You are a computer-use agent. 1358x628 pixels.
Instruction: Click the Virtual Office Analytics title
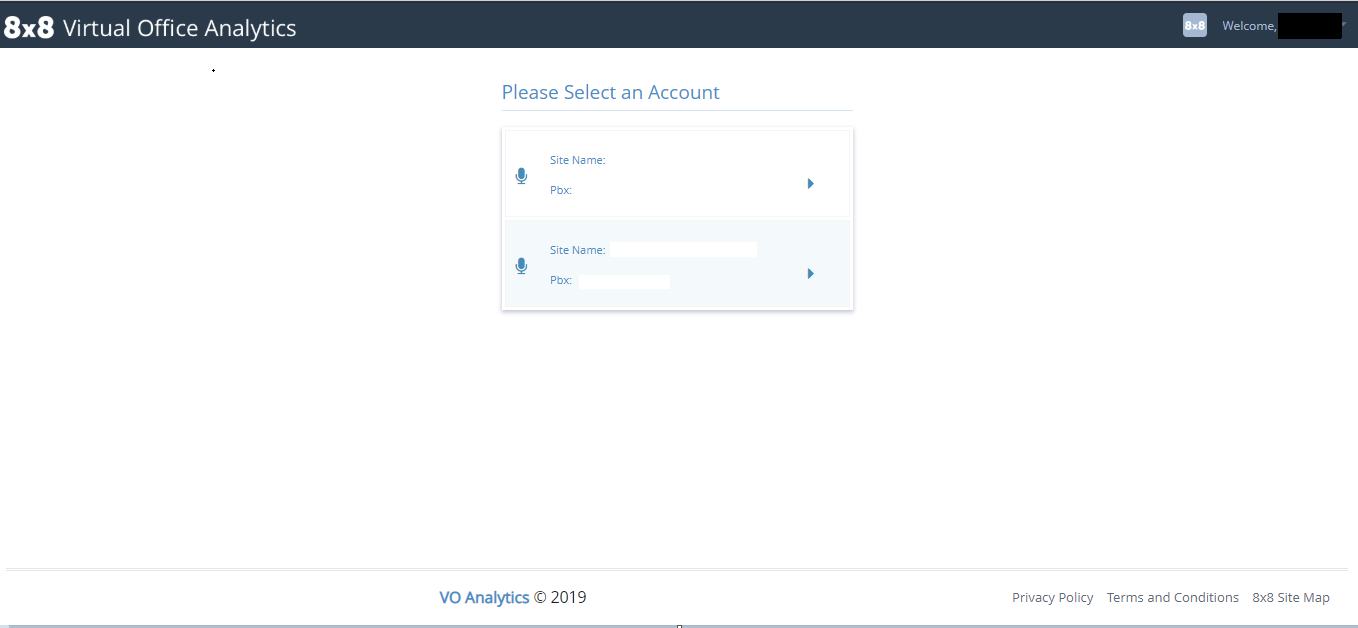point(180,28)
